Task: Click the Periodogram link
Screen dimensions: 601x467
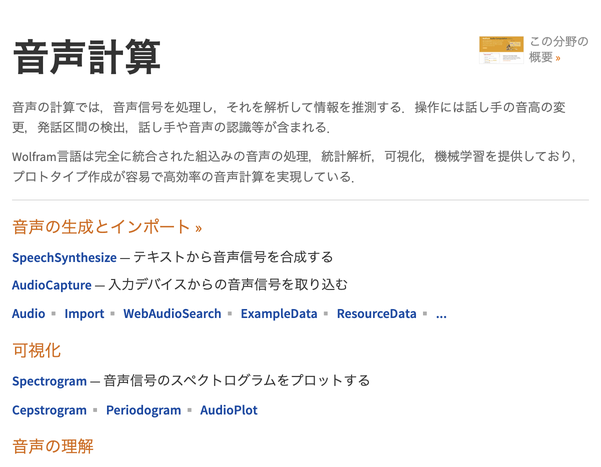Action: tap(143, 410)
